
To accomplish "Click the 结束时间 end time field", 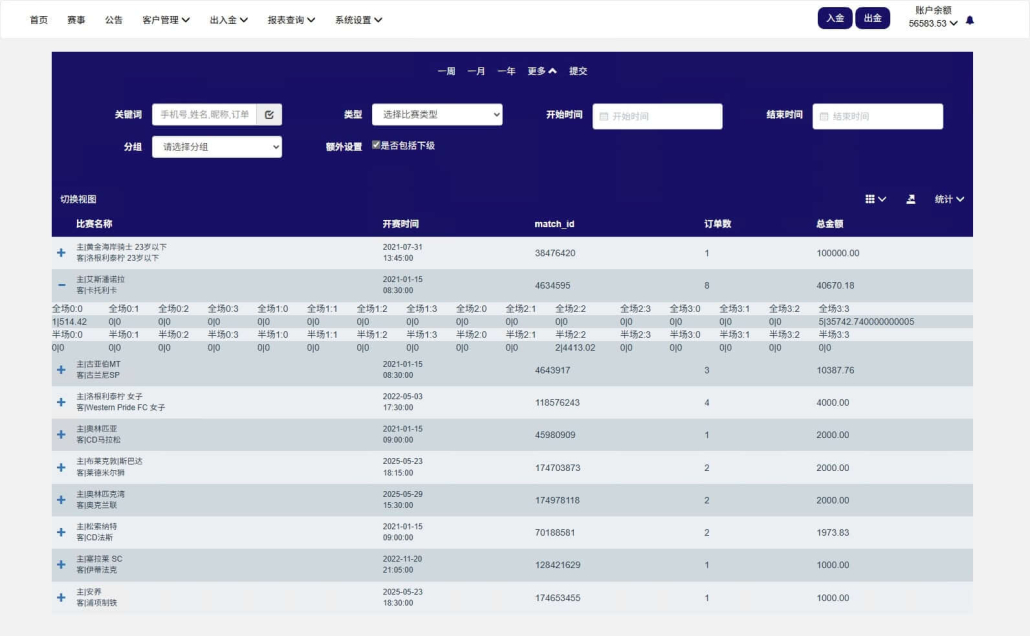I will [x=878, y=116].
